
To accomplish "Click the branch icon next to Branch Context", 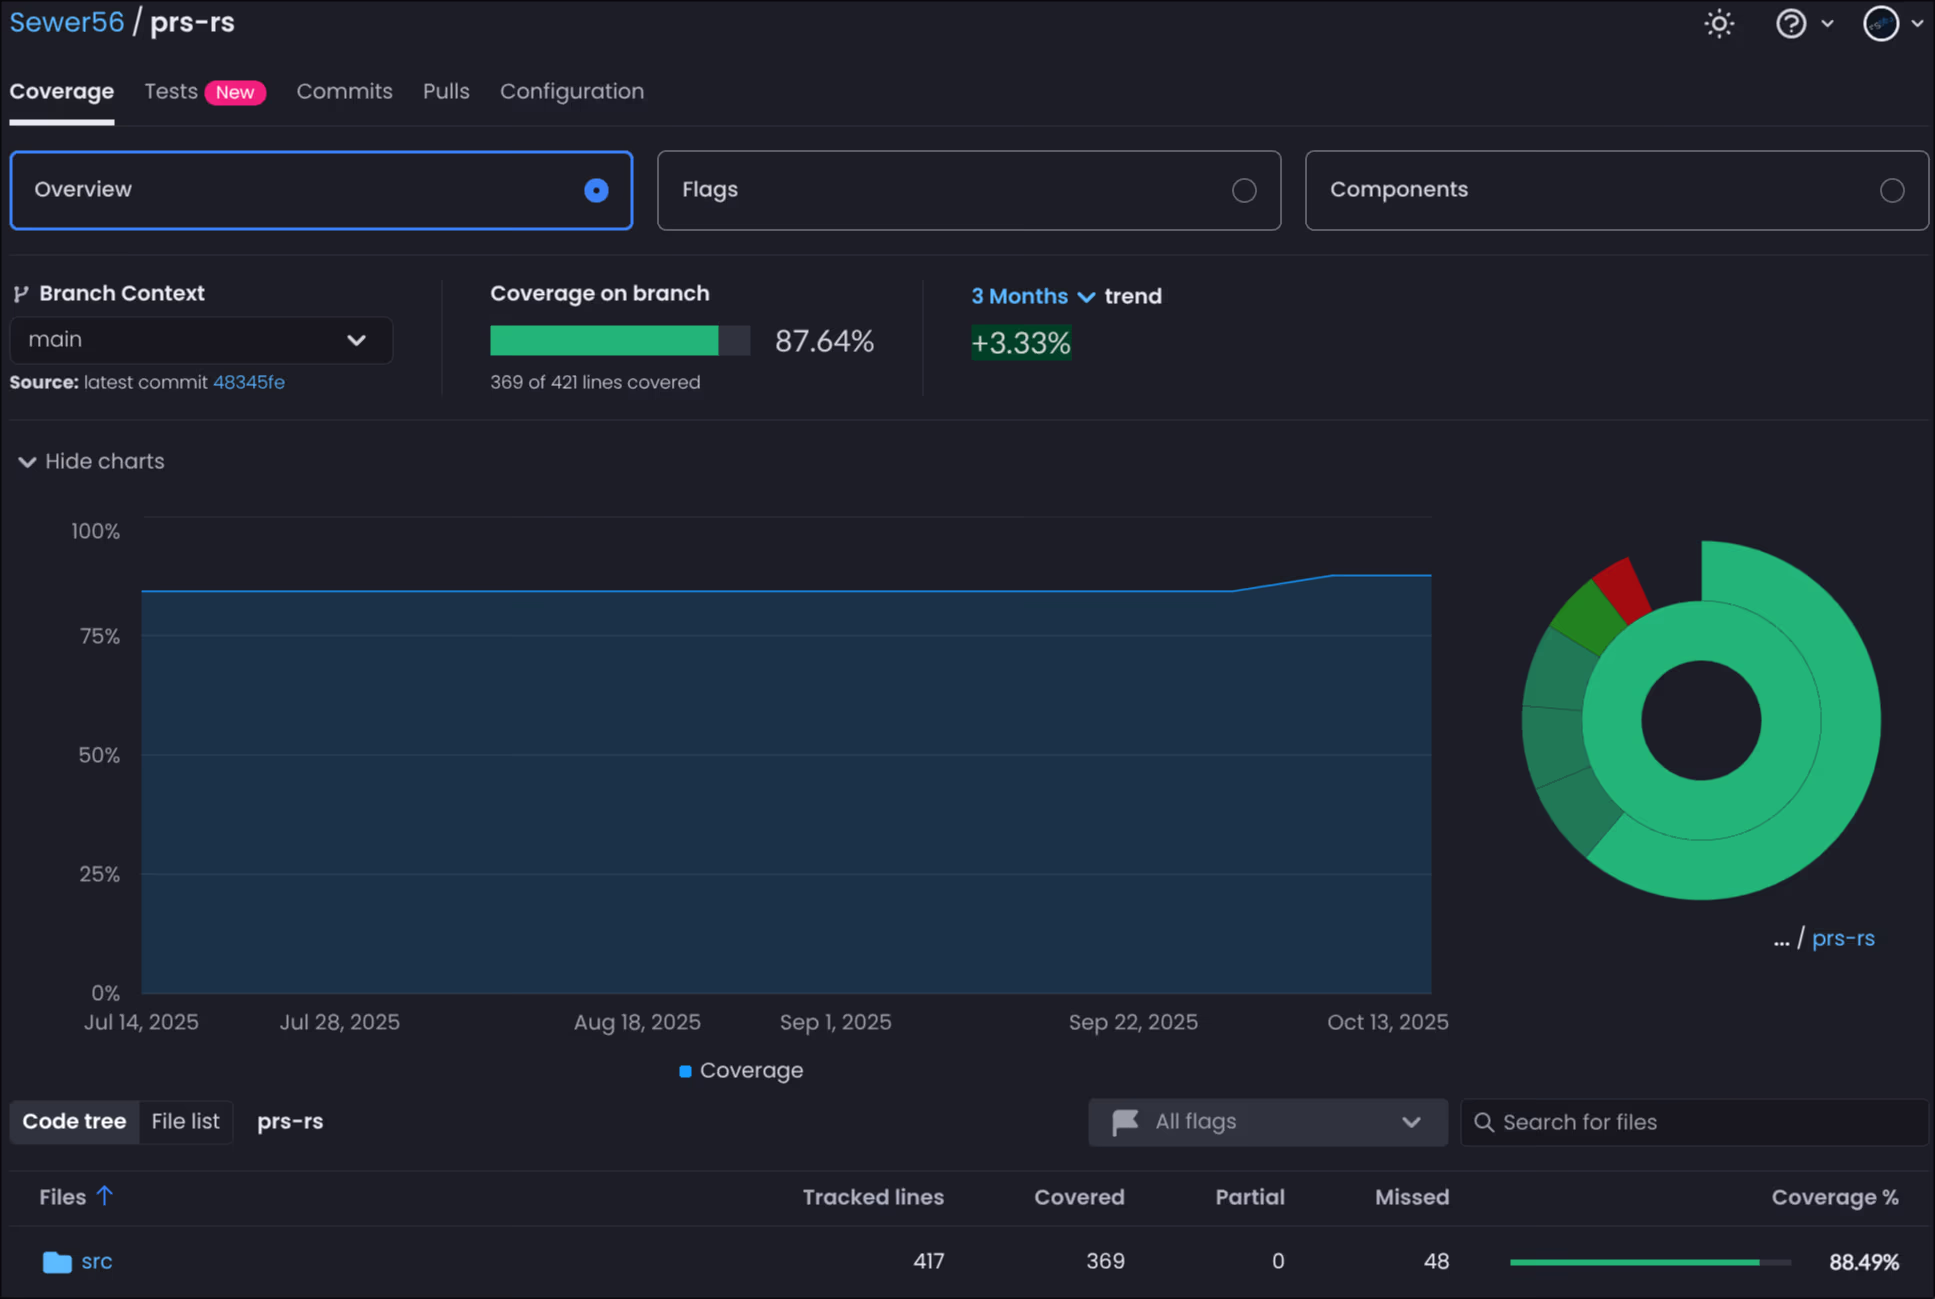I will pyautogui.click(x=21, y=293).
